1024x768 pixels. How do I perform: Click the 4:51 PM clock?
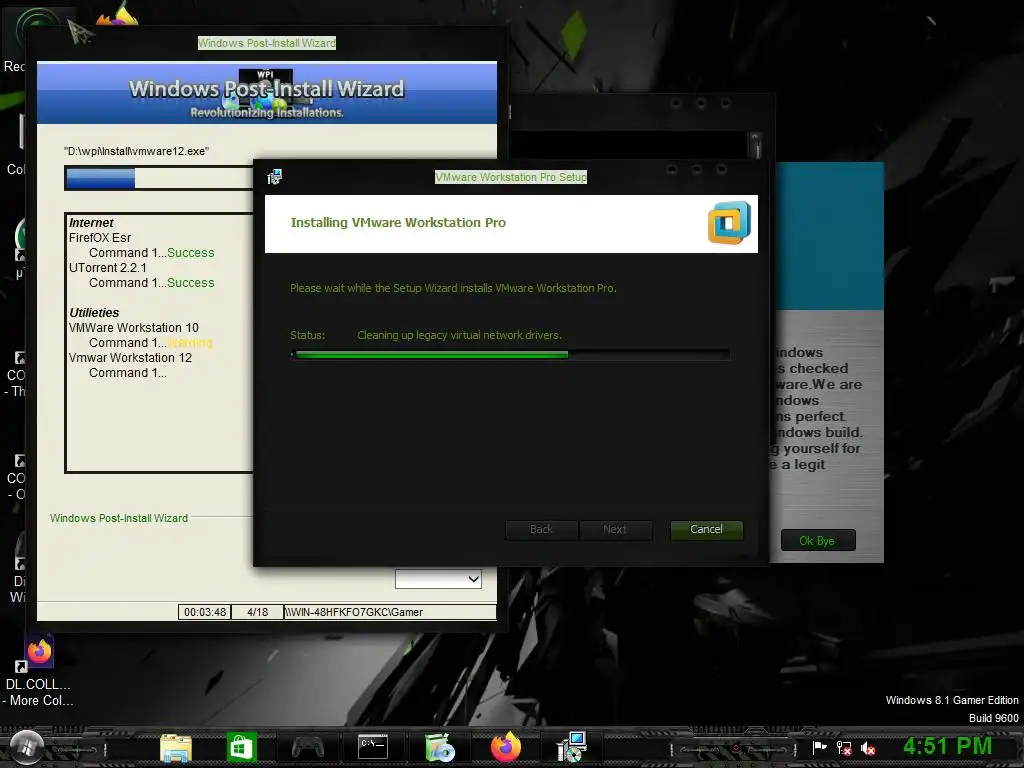[x=948, y=746]
